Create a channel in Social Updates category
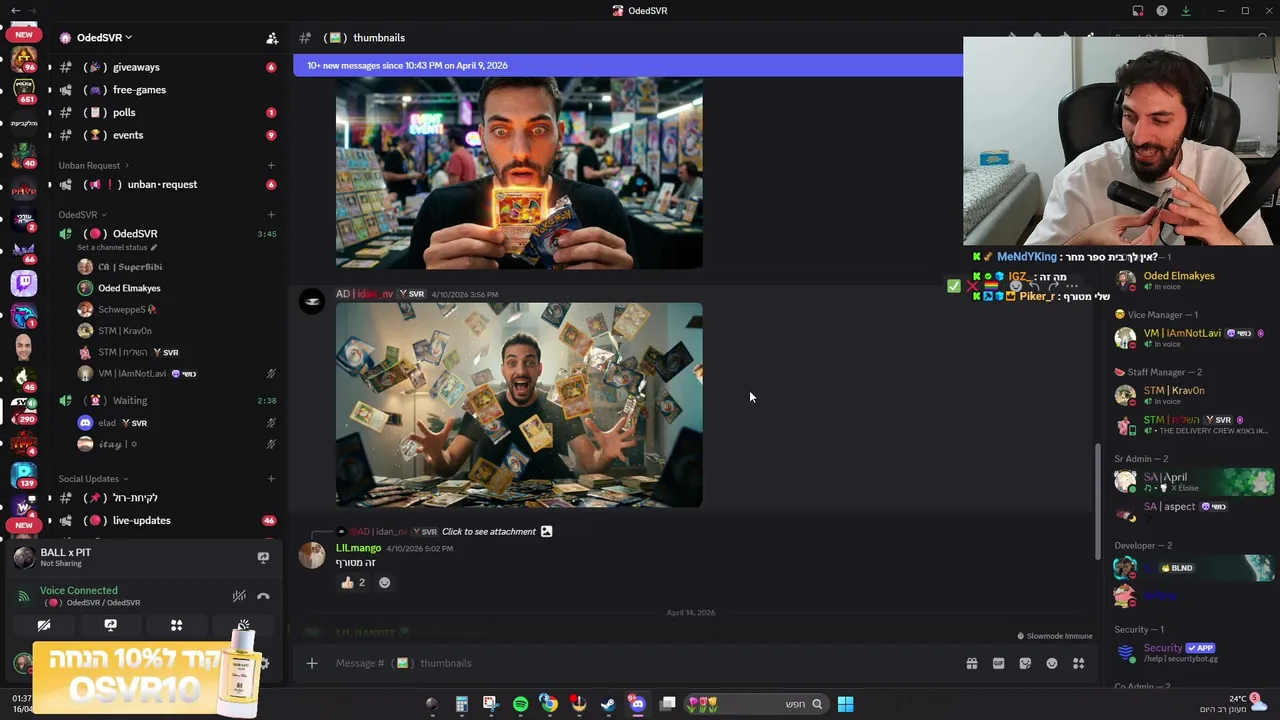 271,478
